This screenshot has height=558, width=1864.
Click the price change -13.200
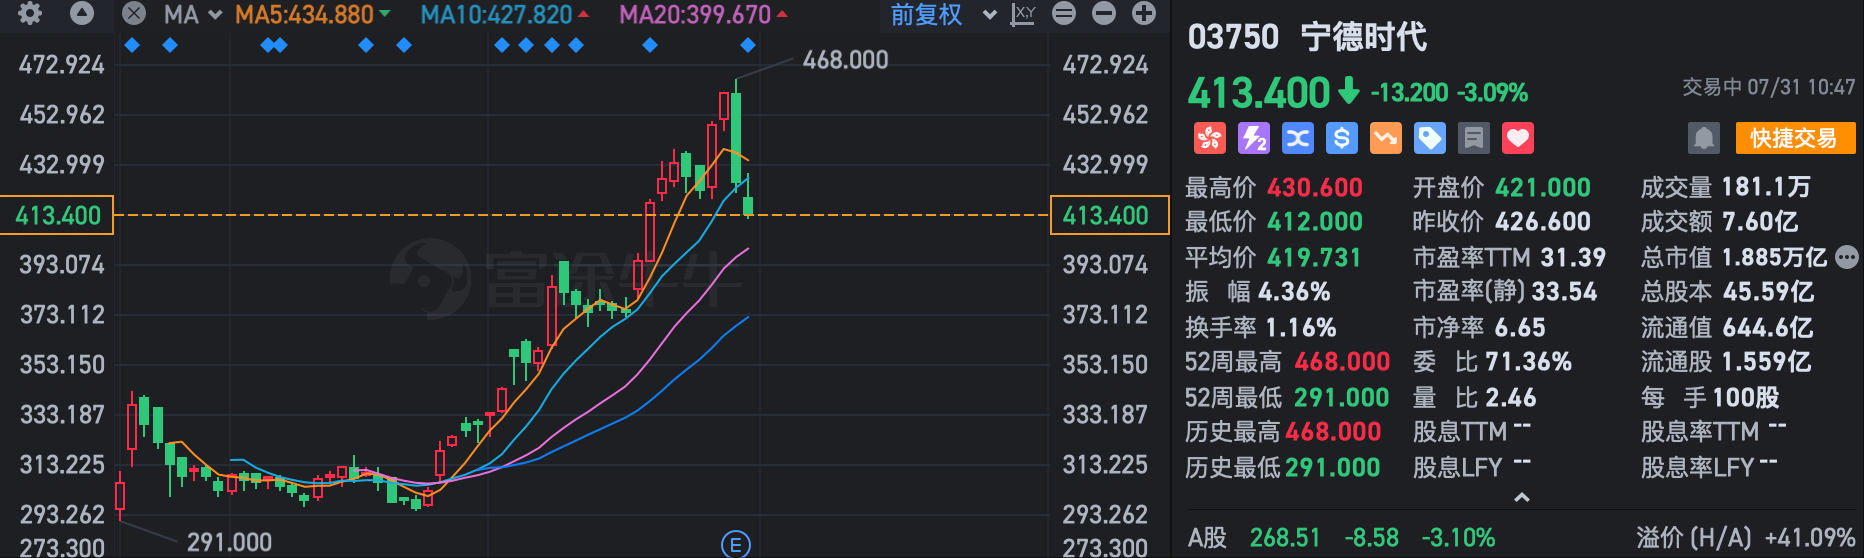coord(1409,93)
